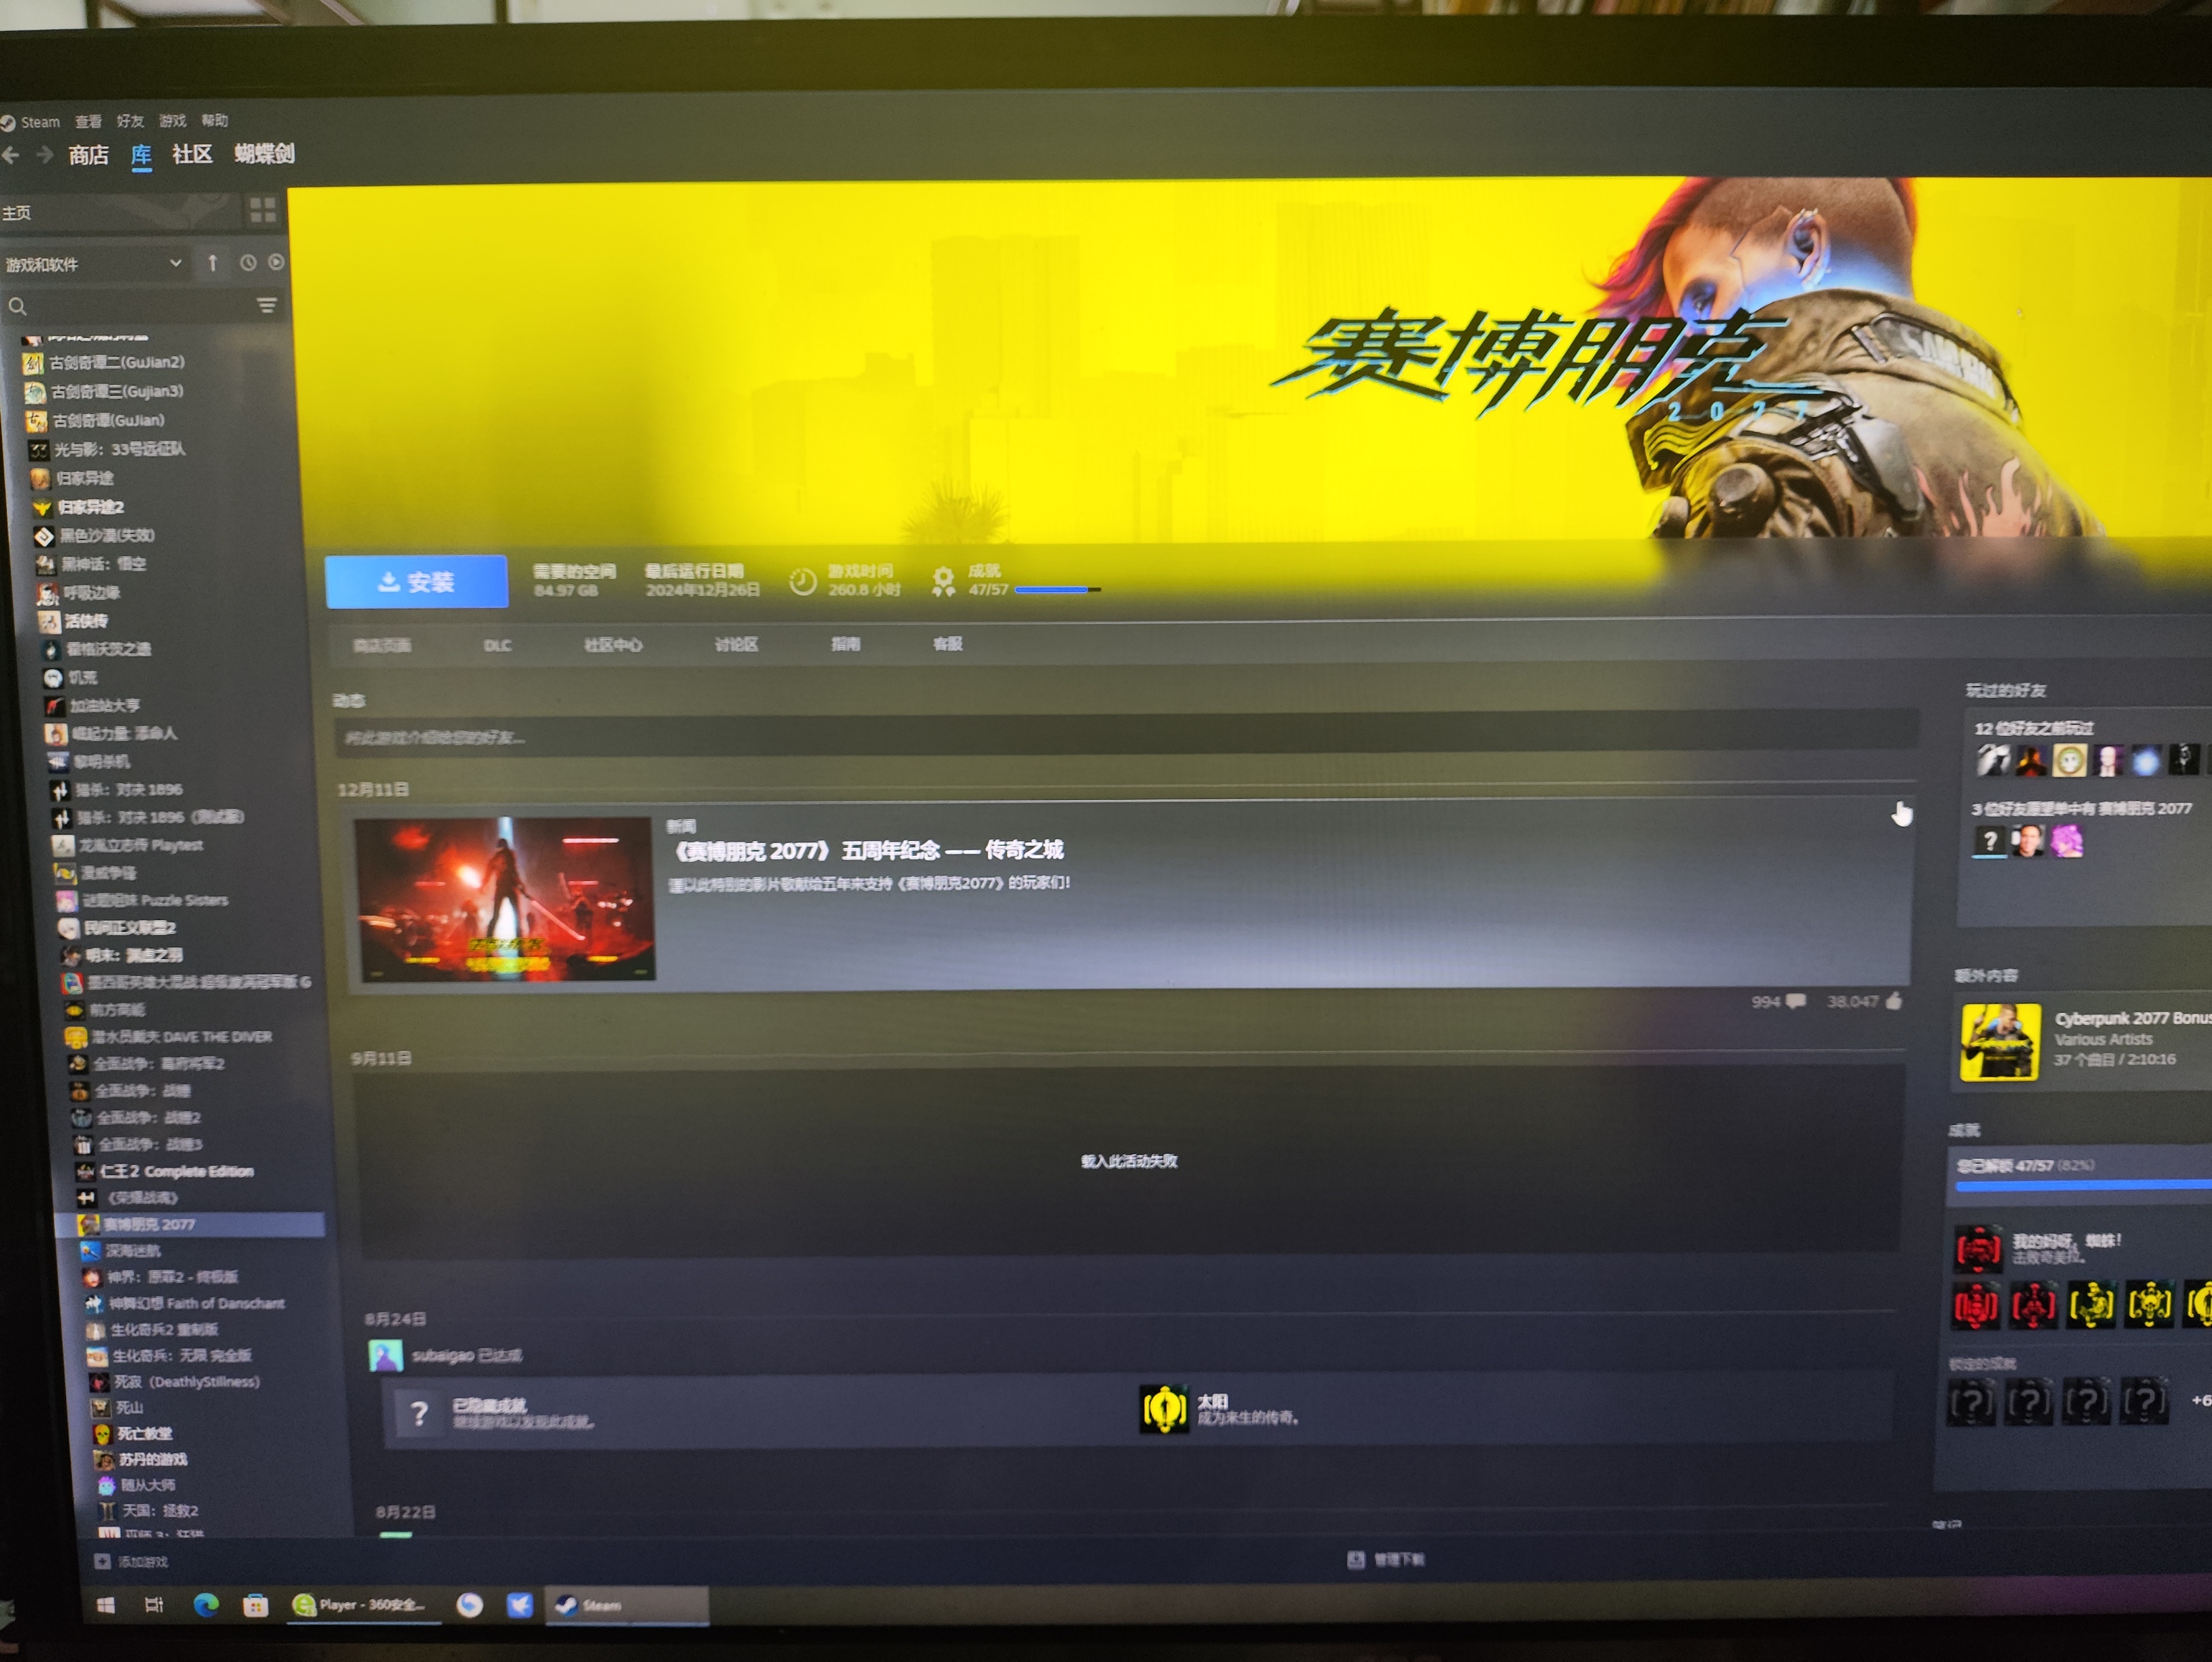Click the library search magnifier icon
The image size is (2212, 1662).
point(17,307)
